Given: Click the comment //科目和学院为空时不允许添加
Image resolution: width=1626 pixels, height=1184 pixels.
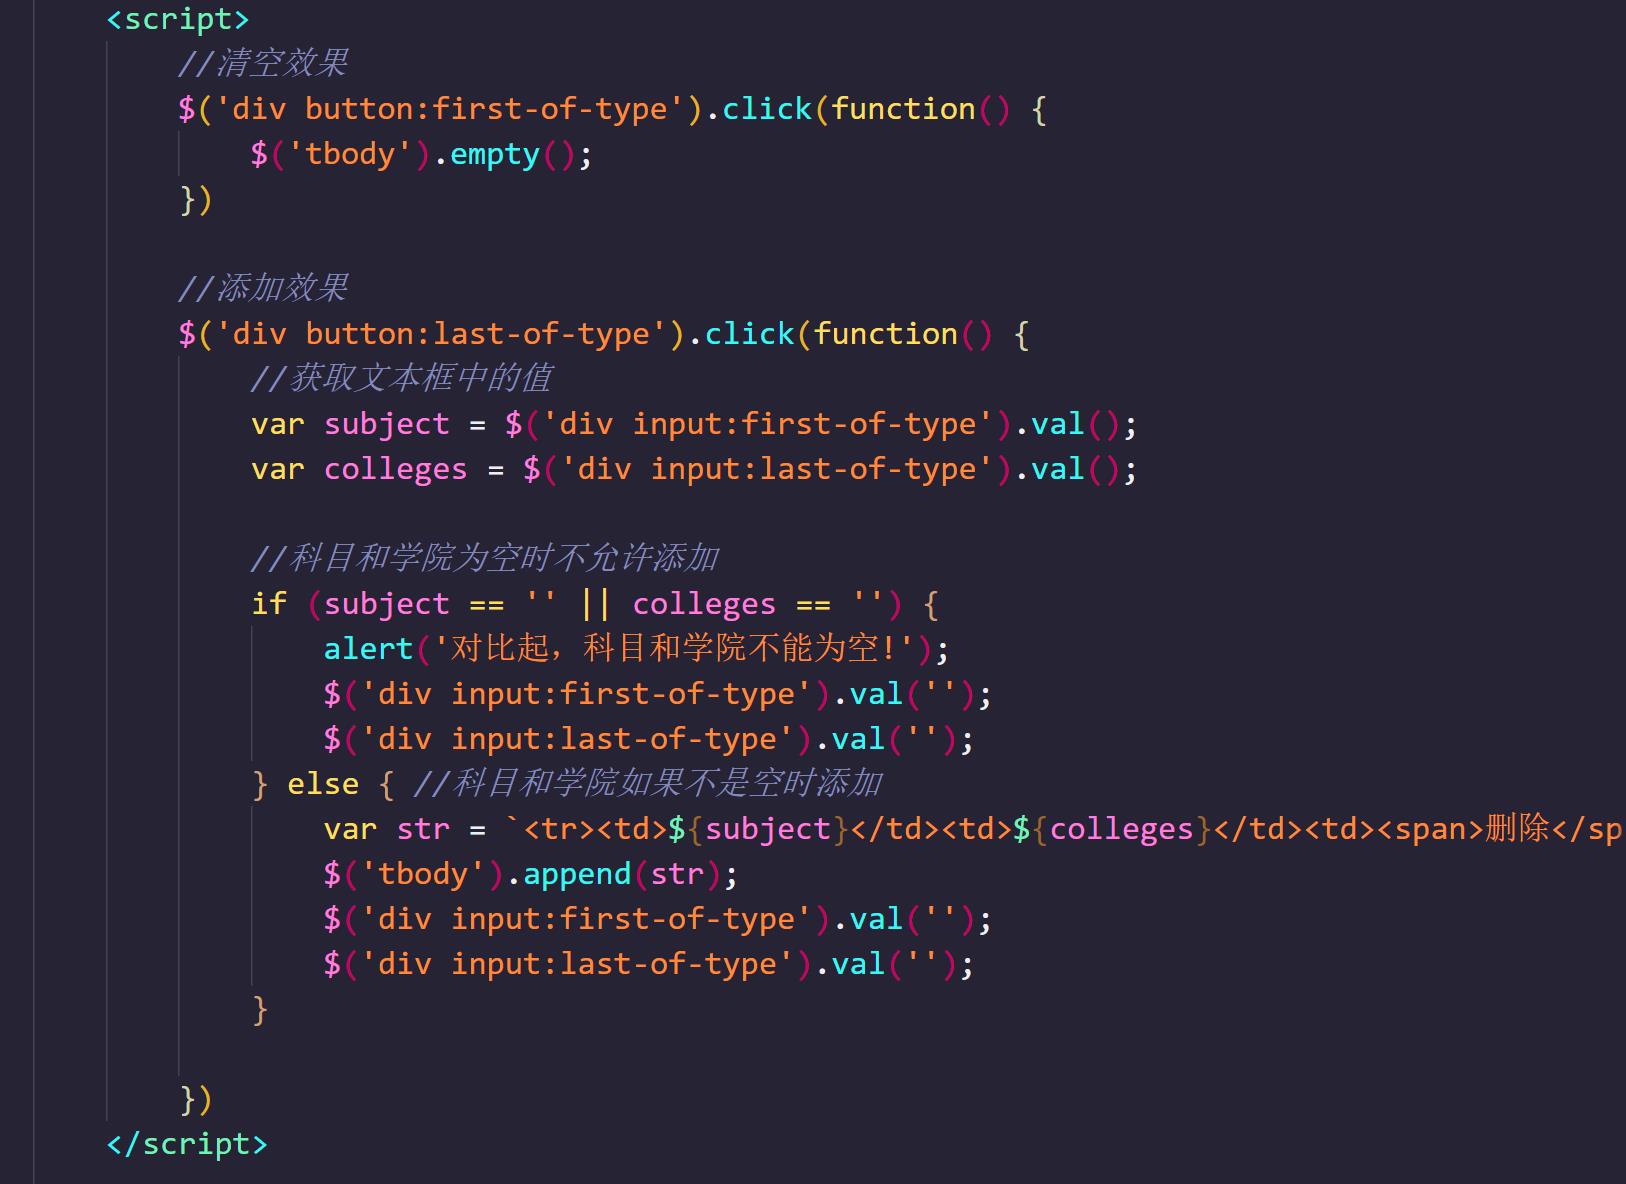Looking at the screenshot, I should (x=485, y=559).
